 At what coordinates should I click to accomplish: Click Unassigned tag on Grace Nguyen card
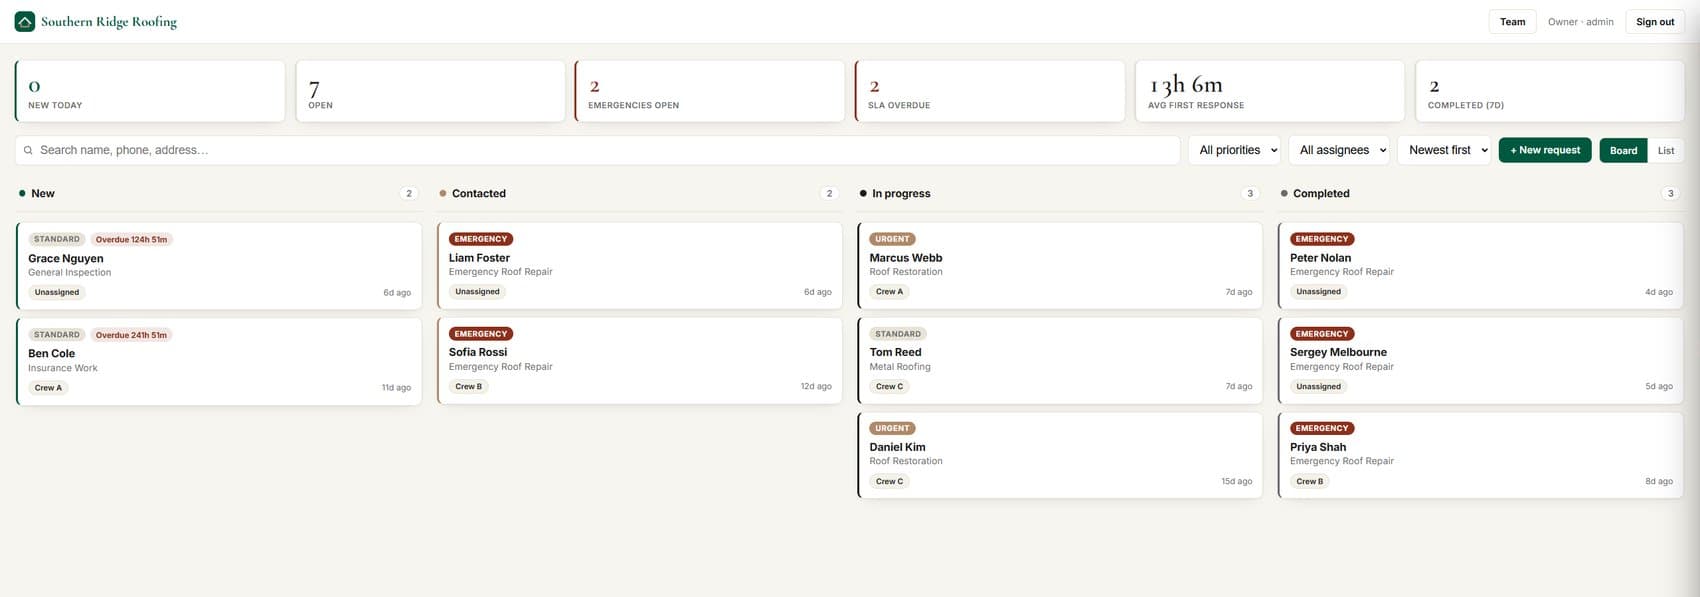pyautogui.click(x=57, y=292)
